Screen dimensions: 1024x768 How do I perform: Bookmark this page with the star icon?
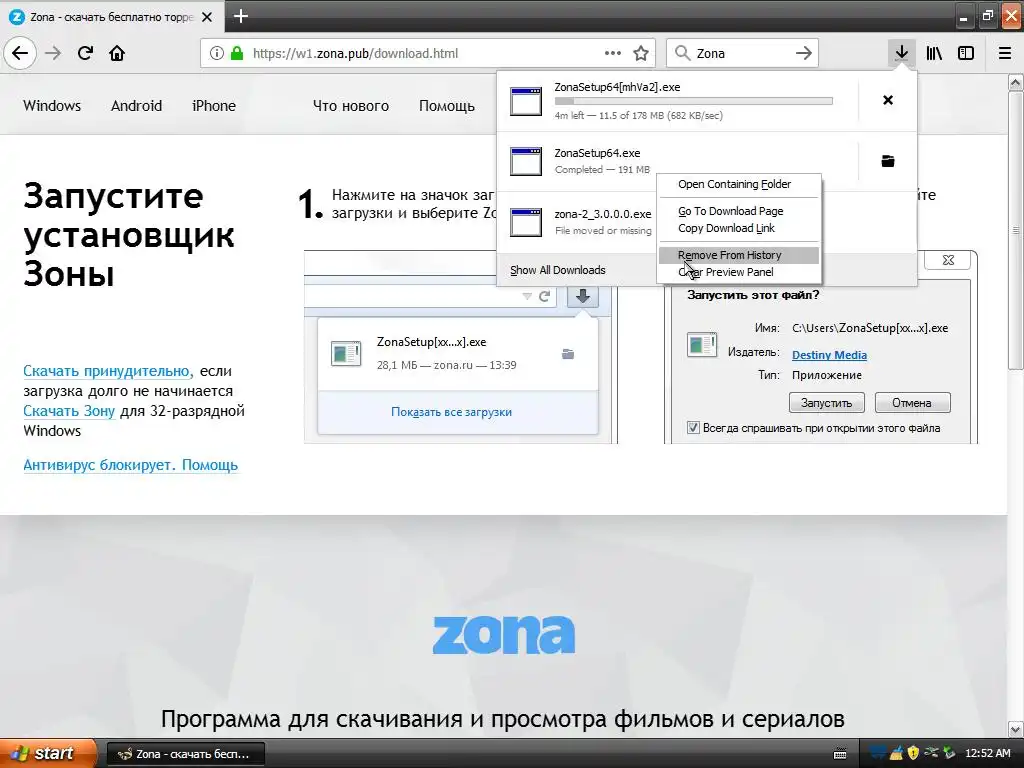[x=641, y=54]
